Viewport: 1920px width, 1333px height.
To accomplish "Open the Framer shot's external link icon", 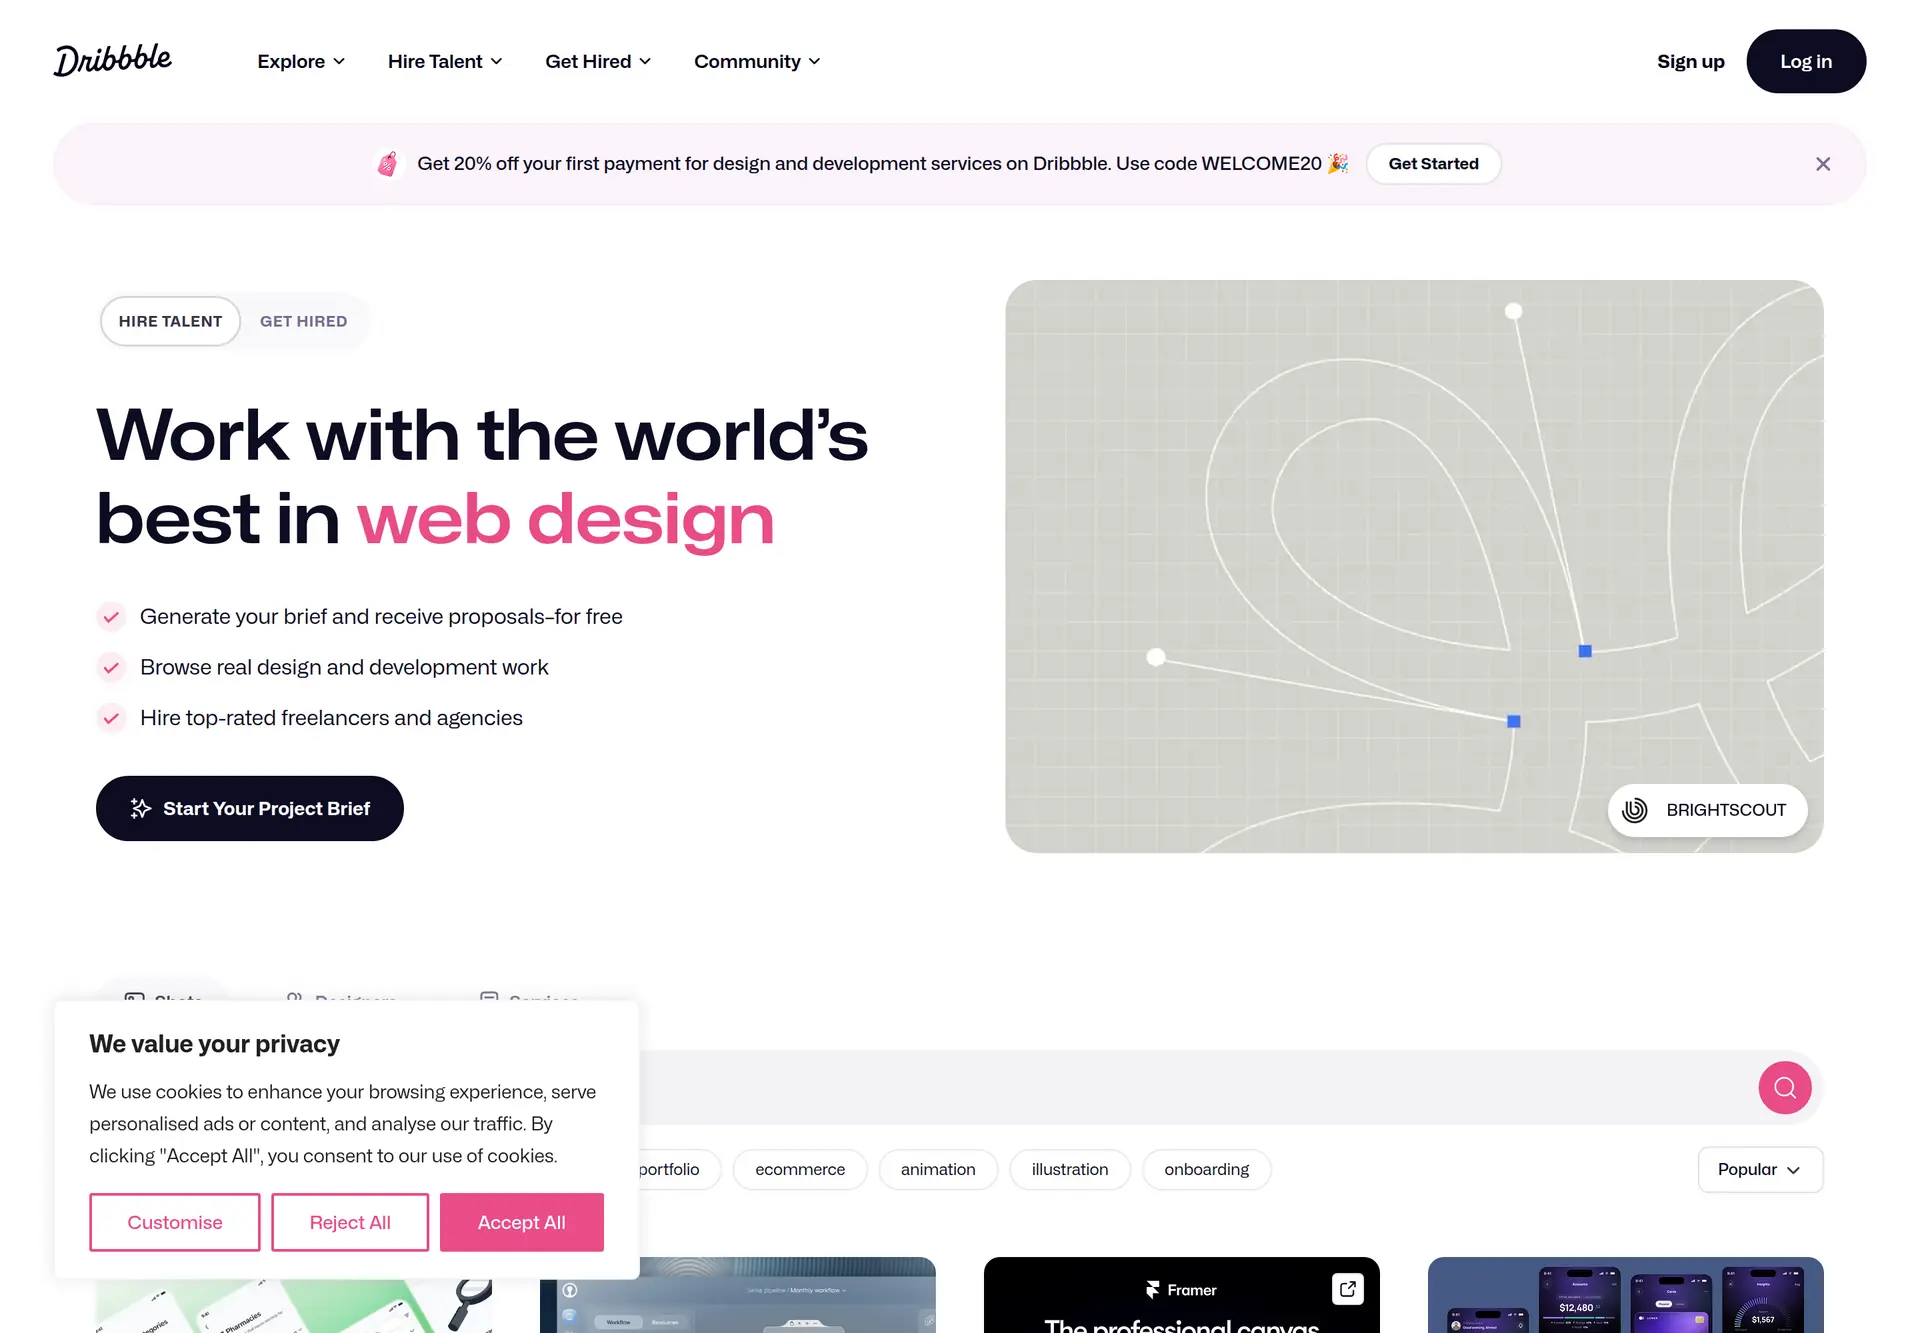I will click(1348, 1289).
